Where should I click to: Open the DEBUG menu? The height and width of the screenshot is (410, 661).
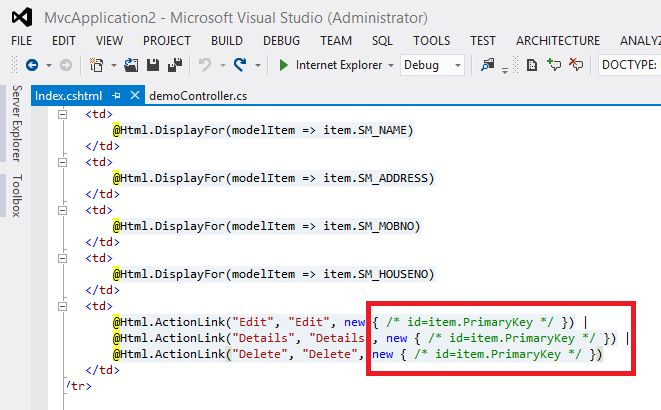(x=281, y=40)
